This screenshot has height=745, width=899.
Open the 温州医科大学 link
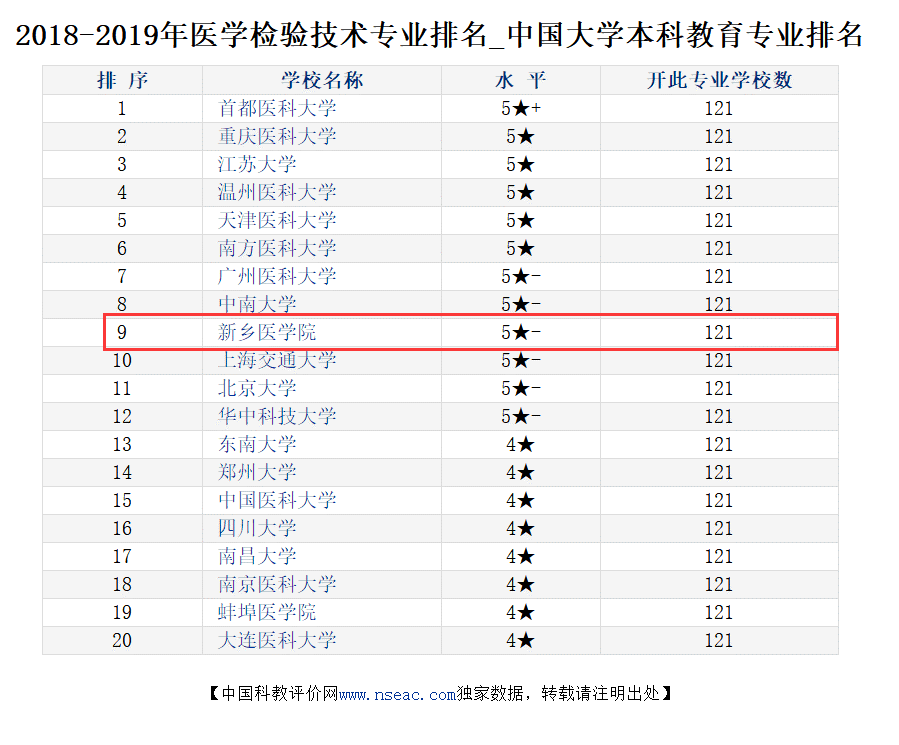pyautogui.click(x=277, y=192)
